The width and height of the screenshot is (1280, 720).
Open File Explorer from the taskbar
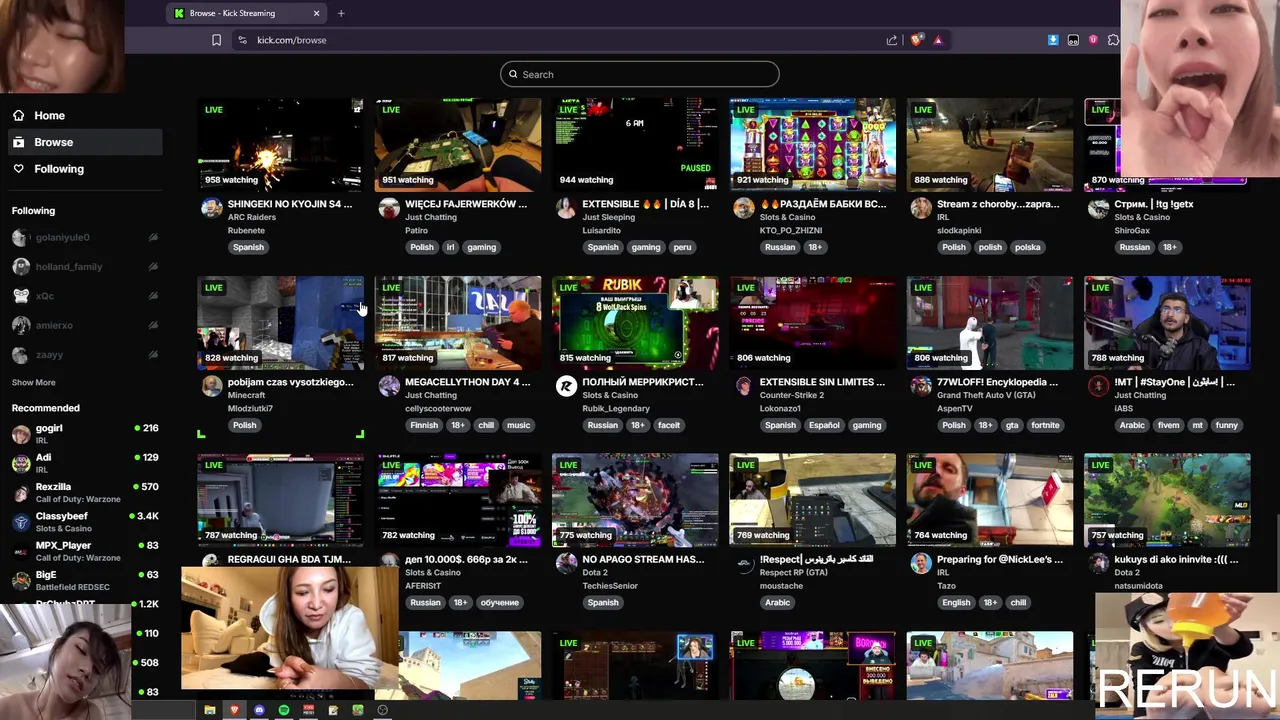[210, 710]
